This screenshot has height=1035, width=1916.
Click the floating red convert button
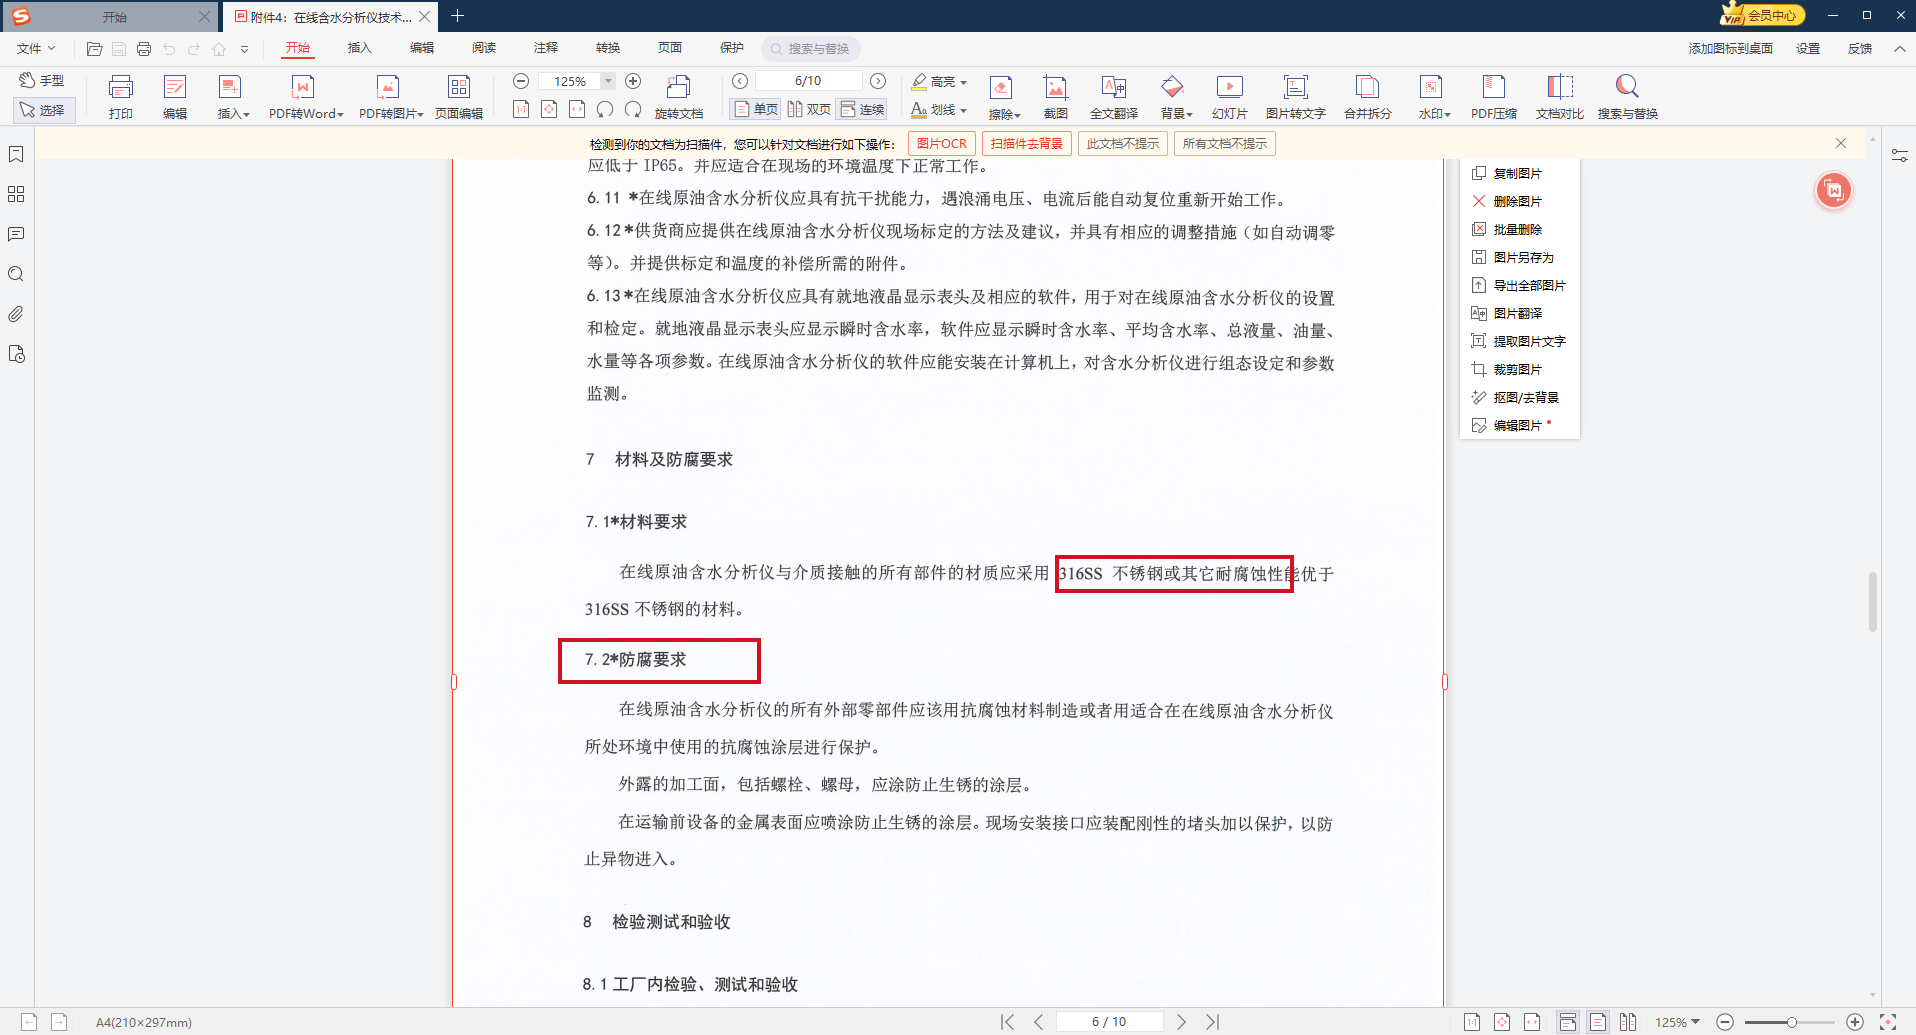(1834, 190)
